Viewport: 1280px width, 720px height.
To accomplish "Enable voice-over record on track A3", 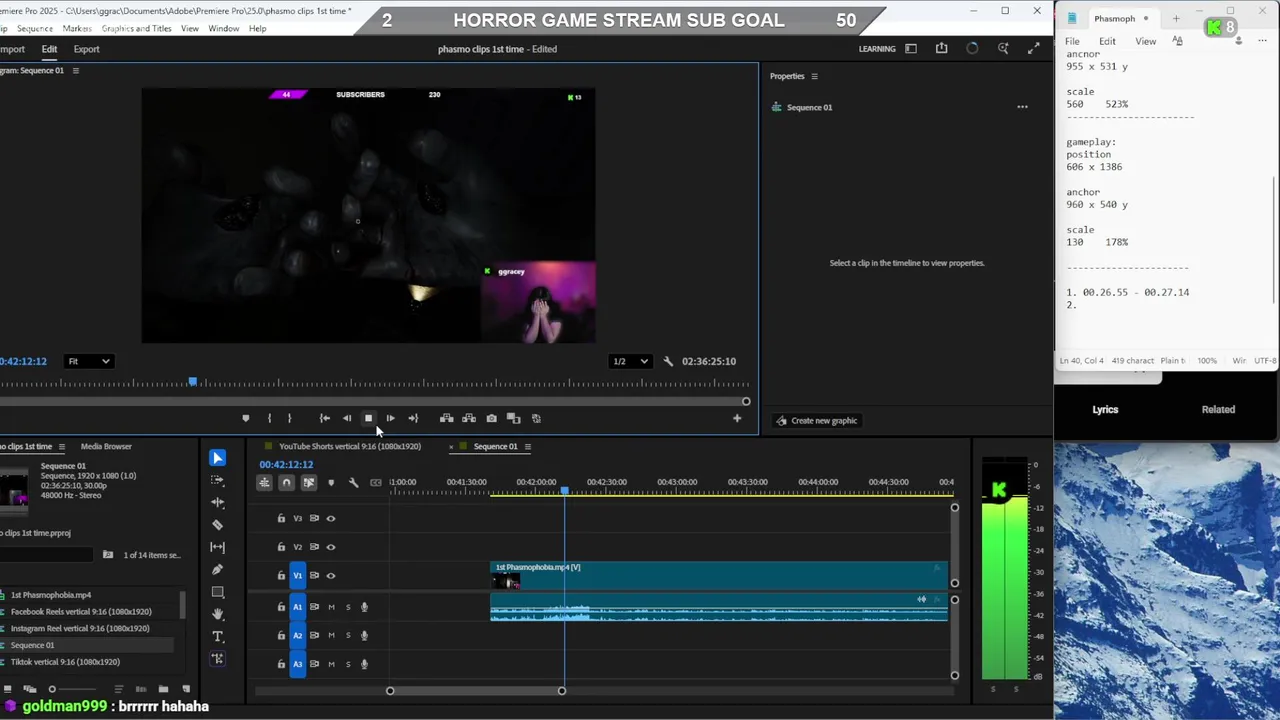I will [364, 664].
